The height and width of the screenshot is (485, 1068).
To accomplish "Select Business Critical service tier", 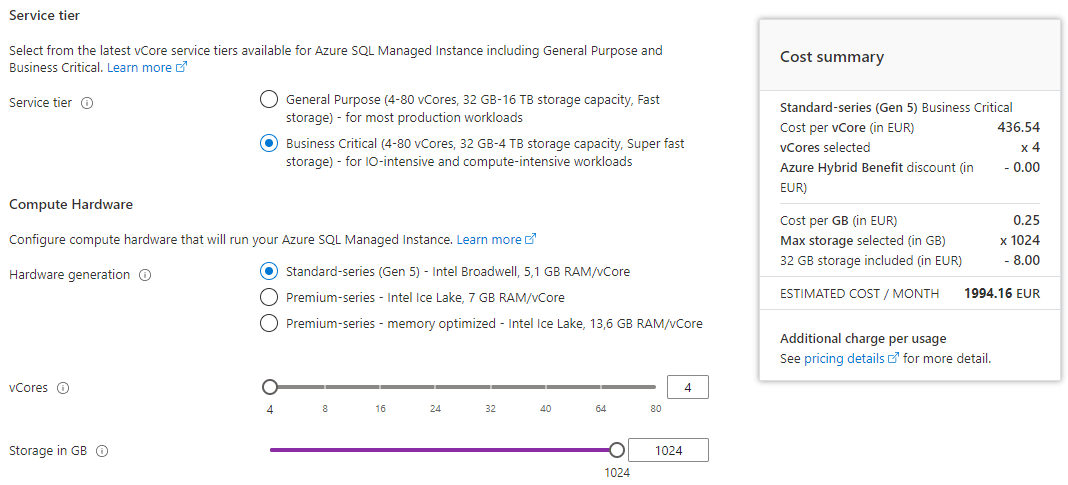I will pos(268,143).
